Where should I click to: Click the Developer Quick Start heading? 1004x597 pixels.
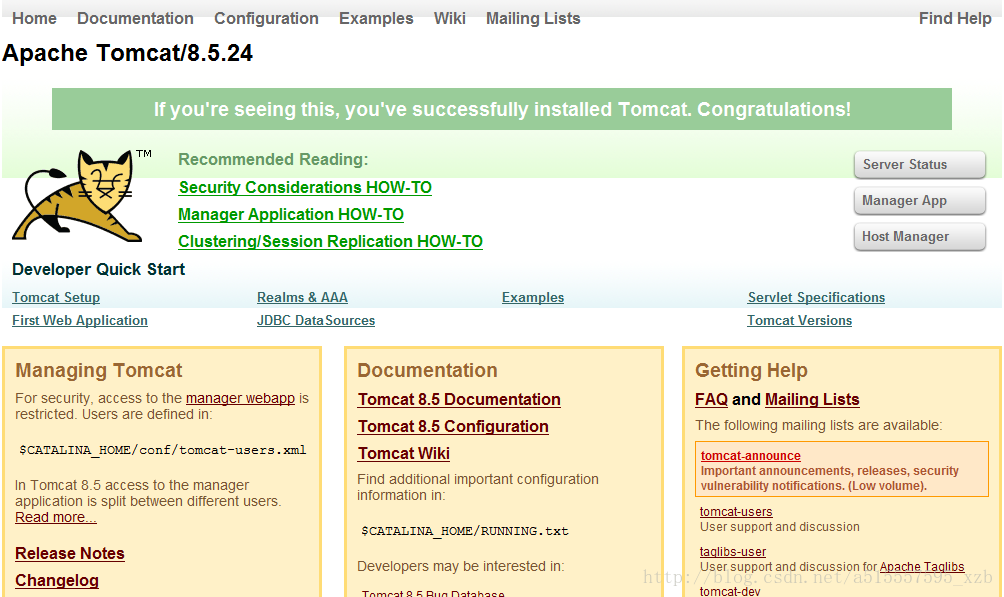click(99, 270)
